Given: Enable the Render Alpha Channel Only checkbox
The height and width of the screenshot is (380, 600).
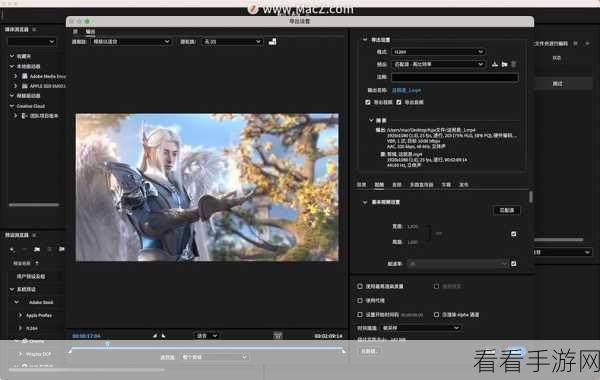Looking at the screenshot, I should click(436, 315).
